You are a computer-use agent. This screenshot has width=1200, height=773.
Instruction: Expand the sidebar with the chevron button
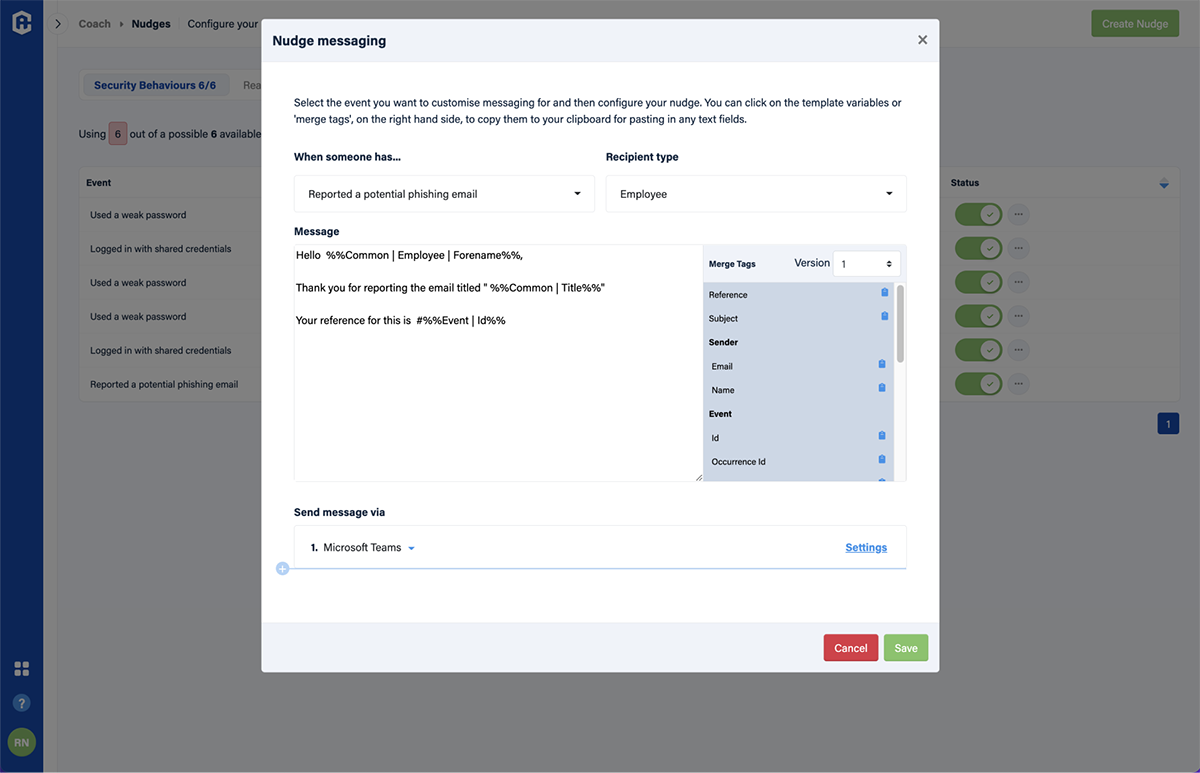pyautogui.click(x=58, y=24)
